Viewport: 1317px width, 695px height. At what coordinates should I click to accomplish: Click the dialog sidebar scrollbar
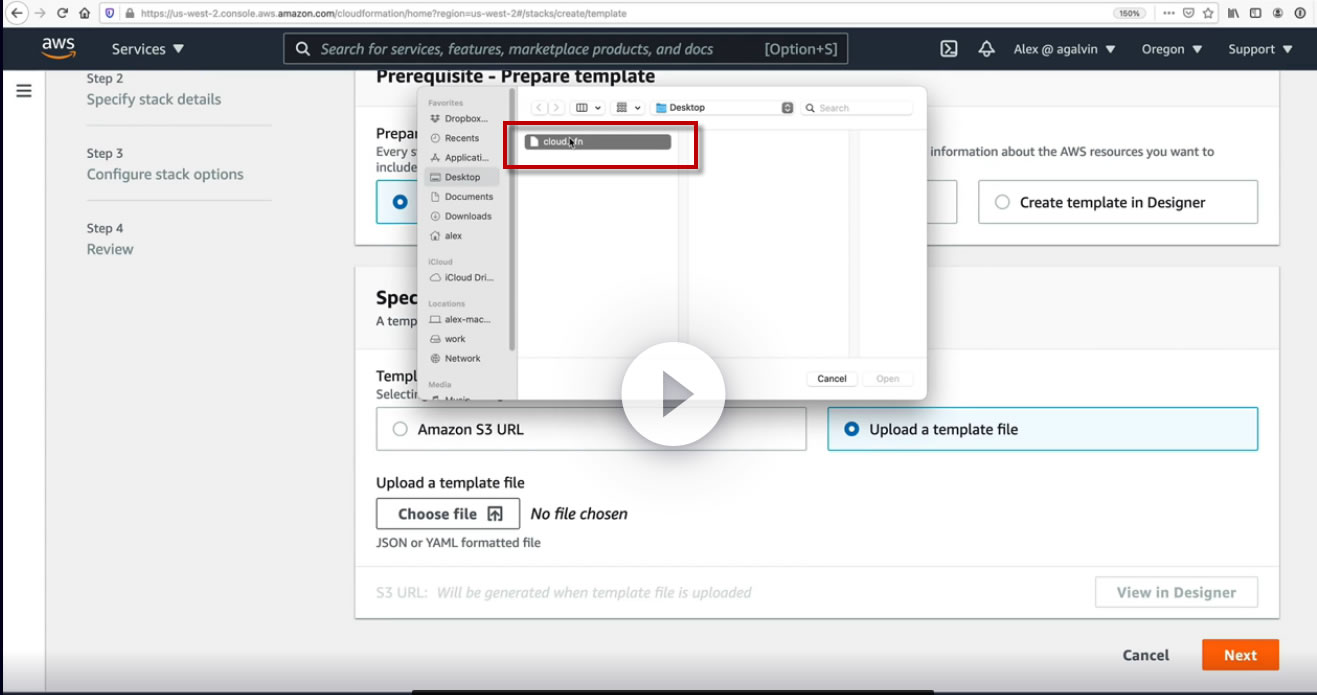click(513, 220)
